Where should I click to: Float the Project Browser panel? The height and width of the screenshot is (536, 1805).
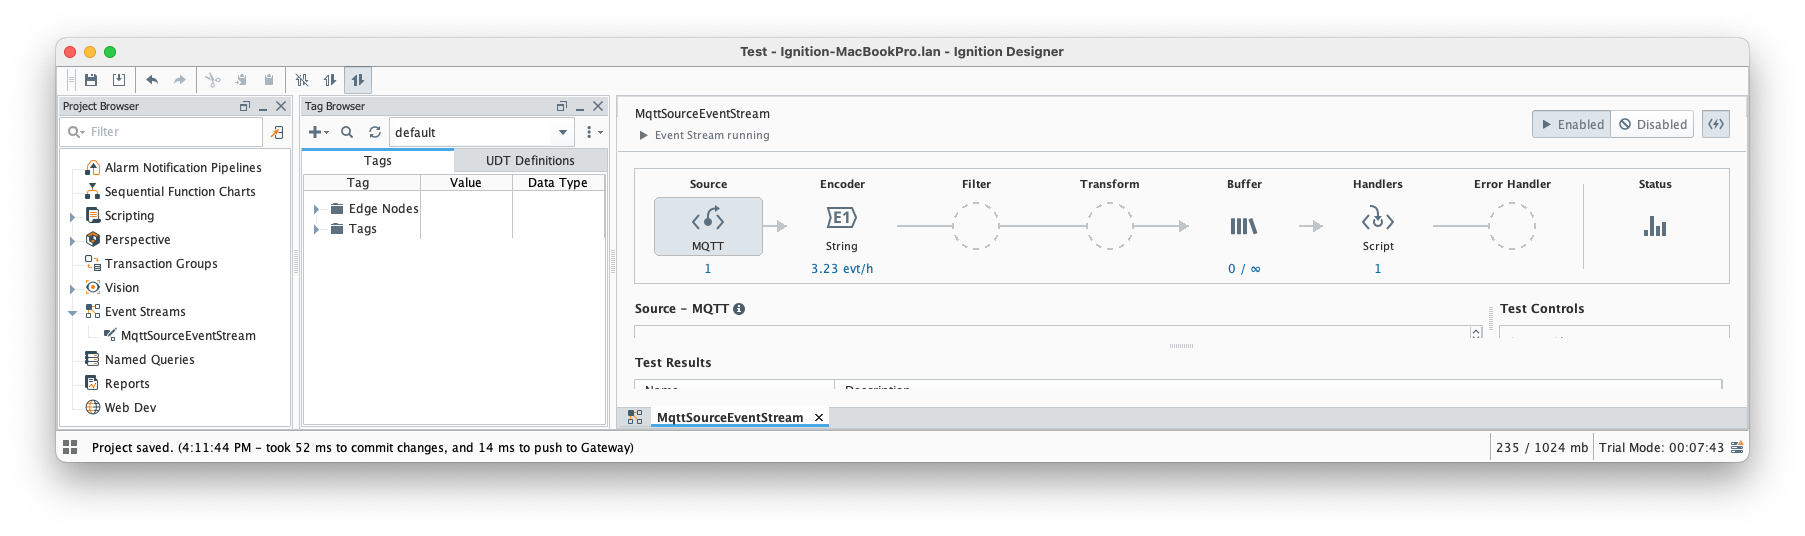245,106
